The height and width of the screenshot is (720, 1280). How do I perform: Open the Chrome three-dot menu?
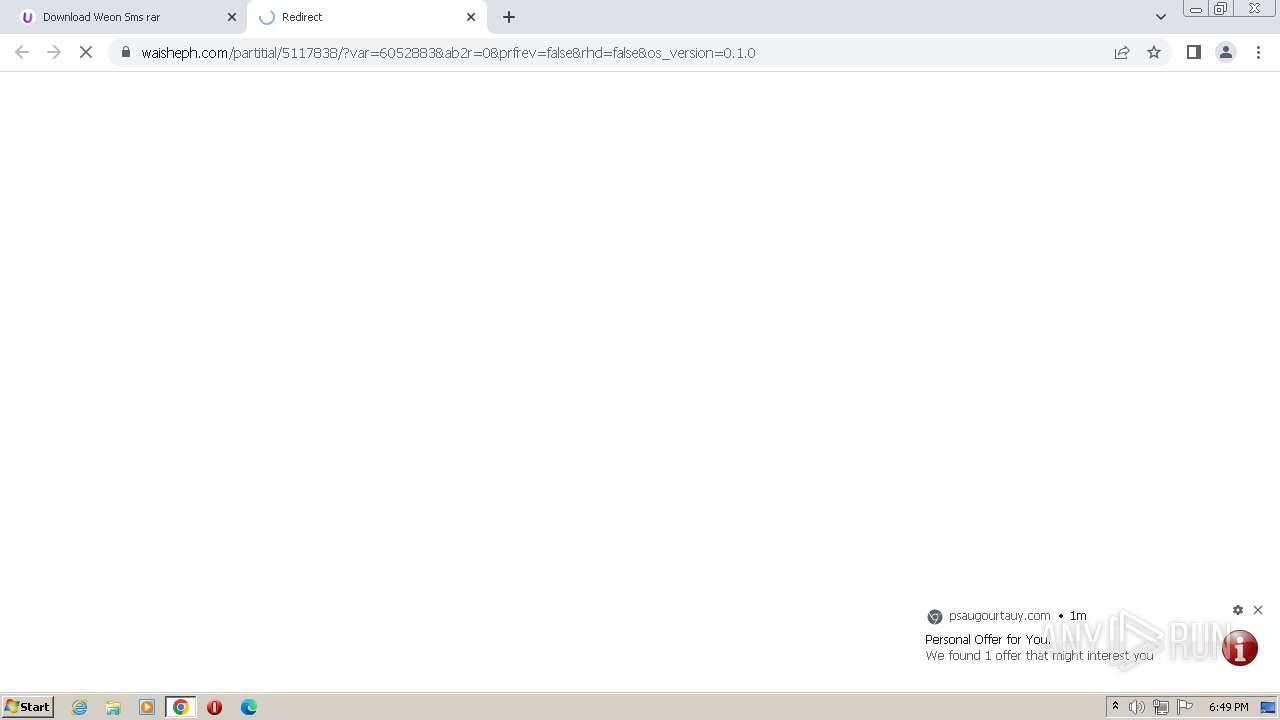coord(1258,52)
